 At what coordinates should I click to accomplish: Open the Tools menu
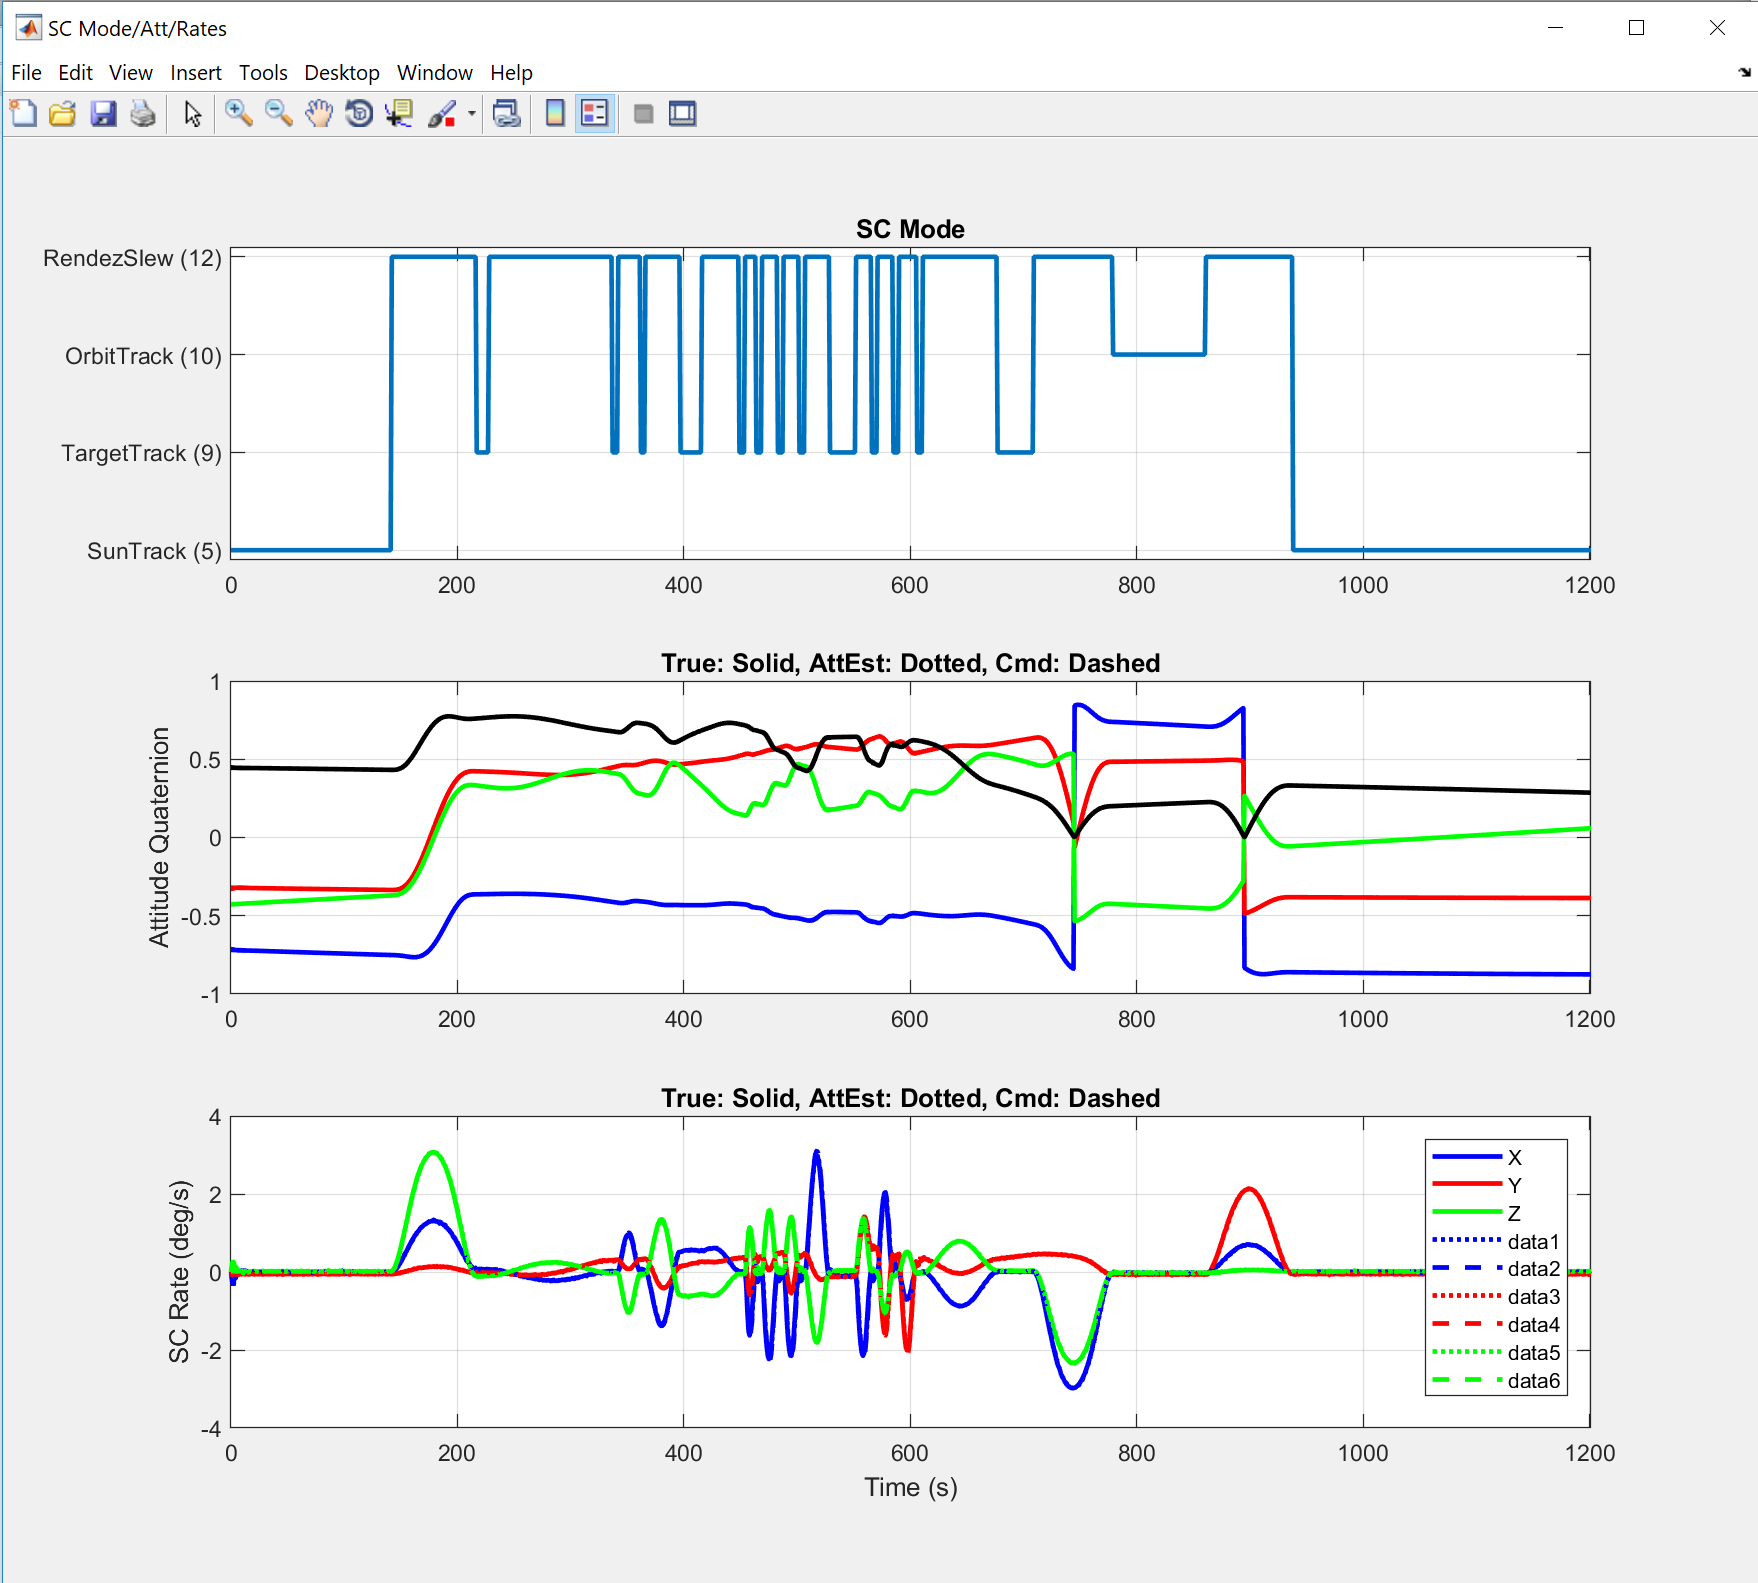click(x=263, y=72)
